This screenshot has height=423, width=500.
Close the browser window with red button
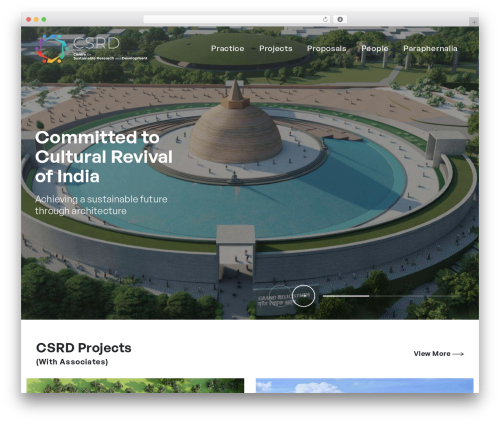29,19
